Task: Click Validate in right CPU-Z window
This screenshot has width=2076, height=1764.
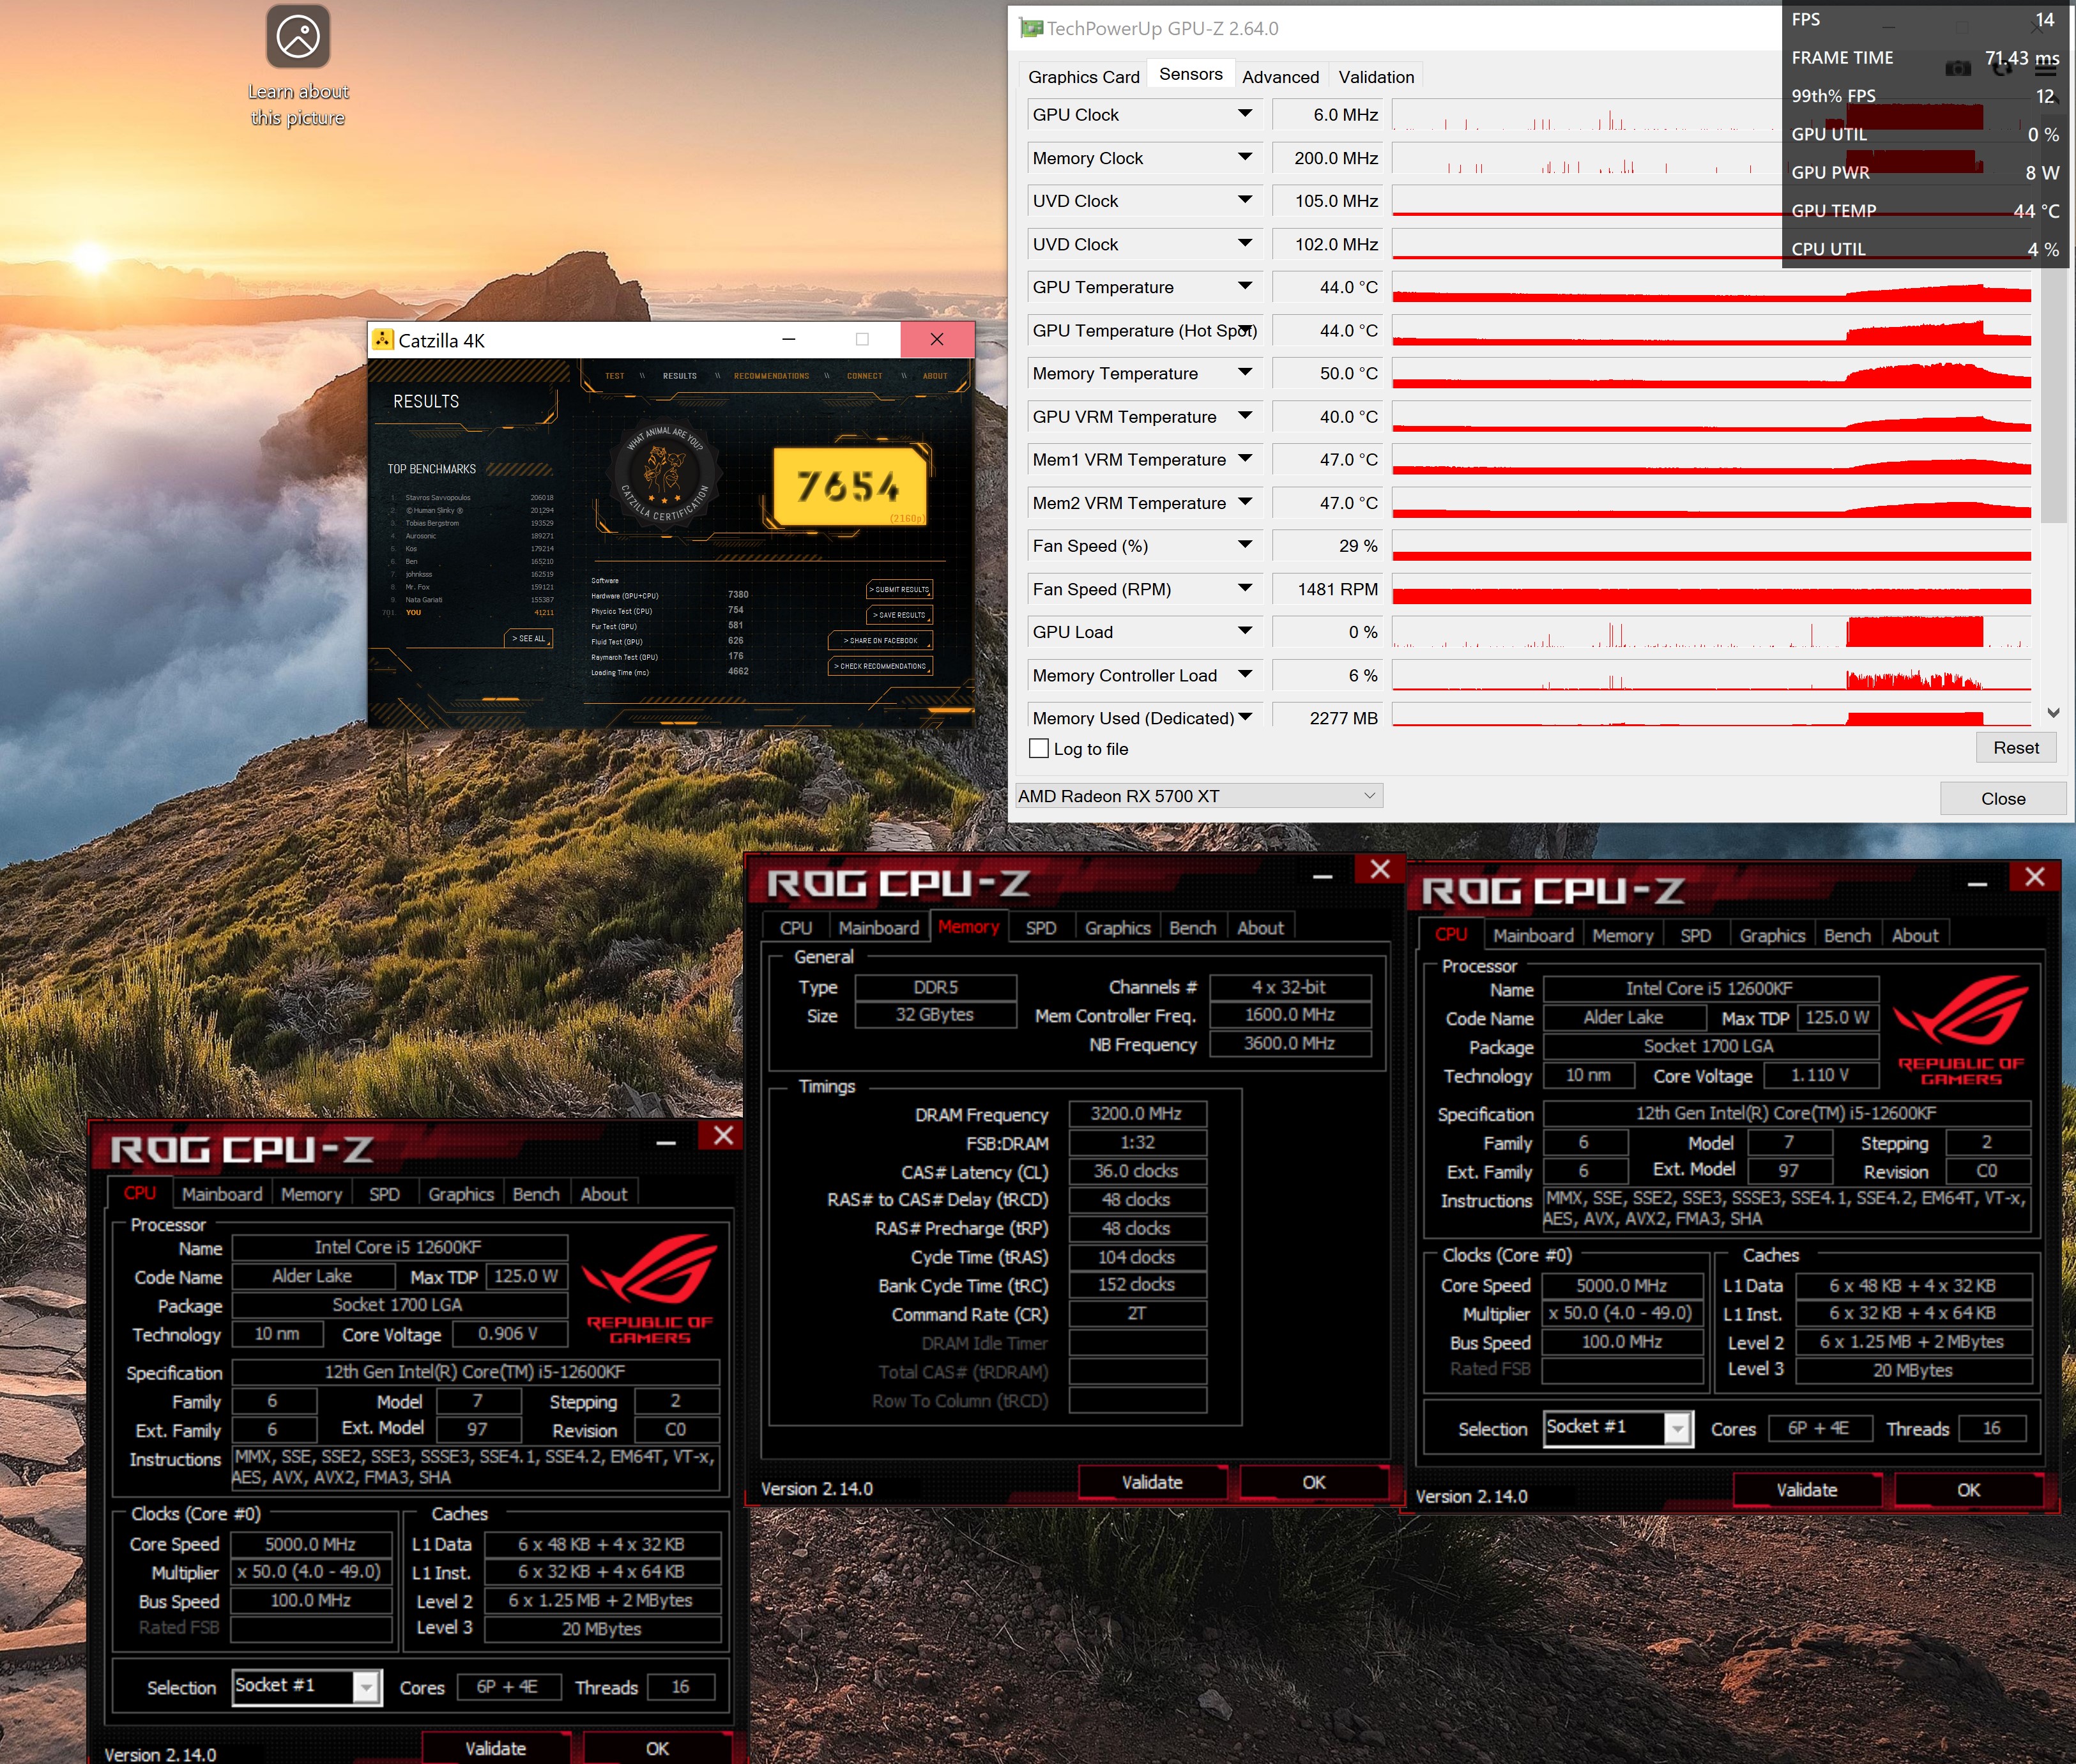Action: pyautogui.click(x=1807, y=1489)
